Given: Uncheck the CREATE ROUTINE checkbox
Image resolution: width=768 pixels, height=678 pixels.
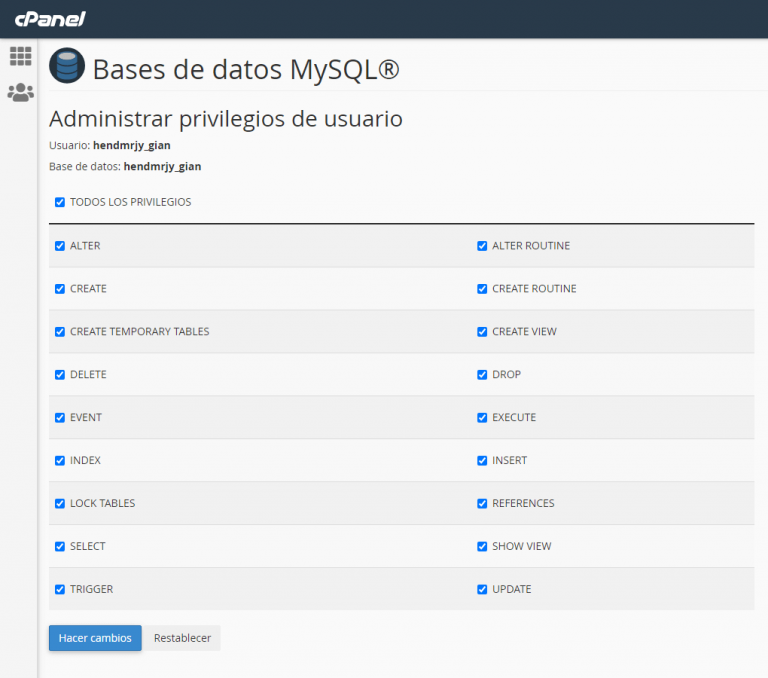Looking at the screenshot, I should coord(482,289).
